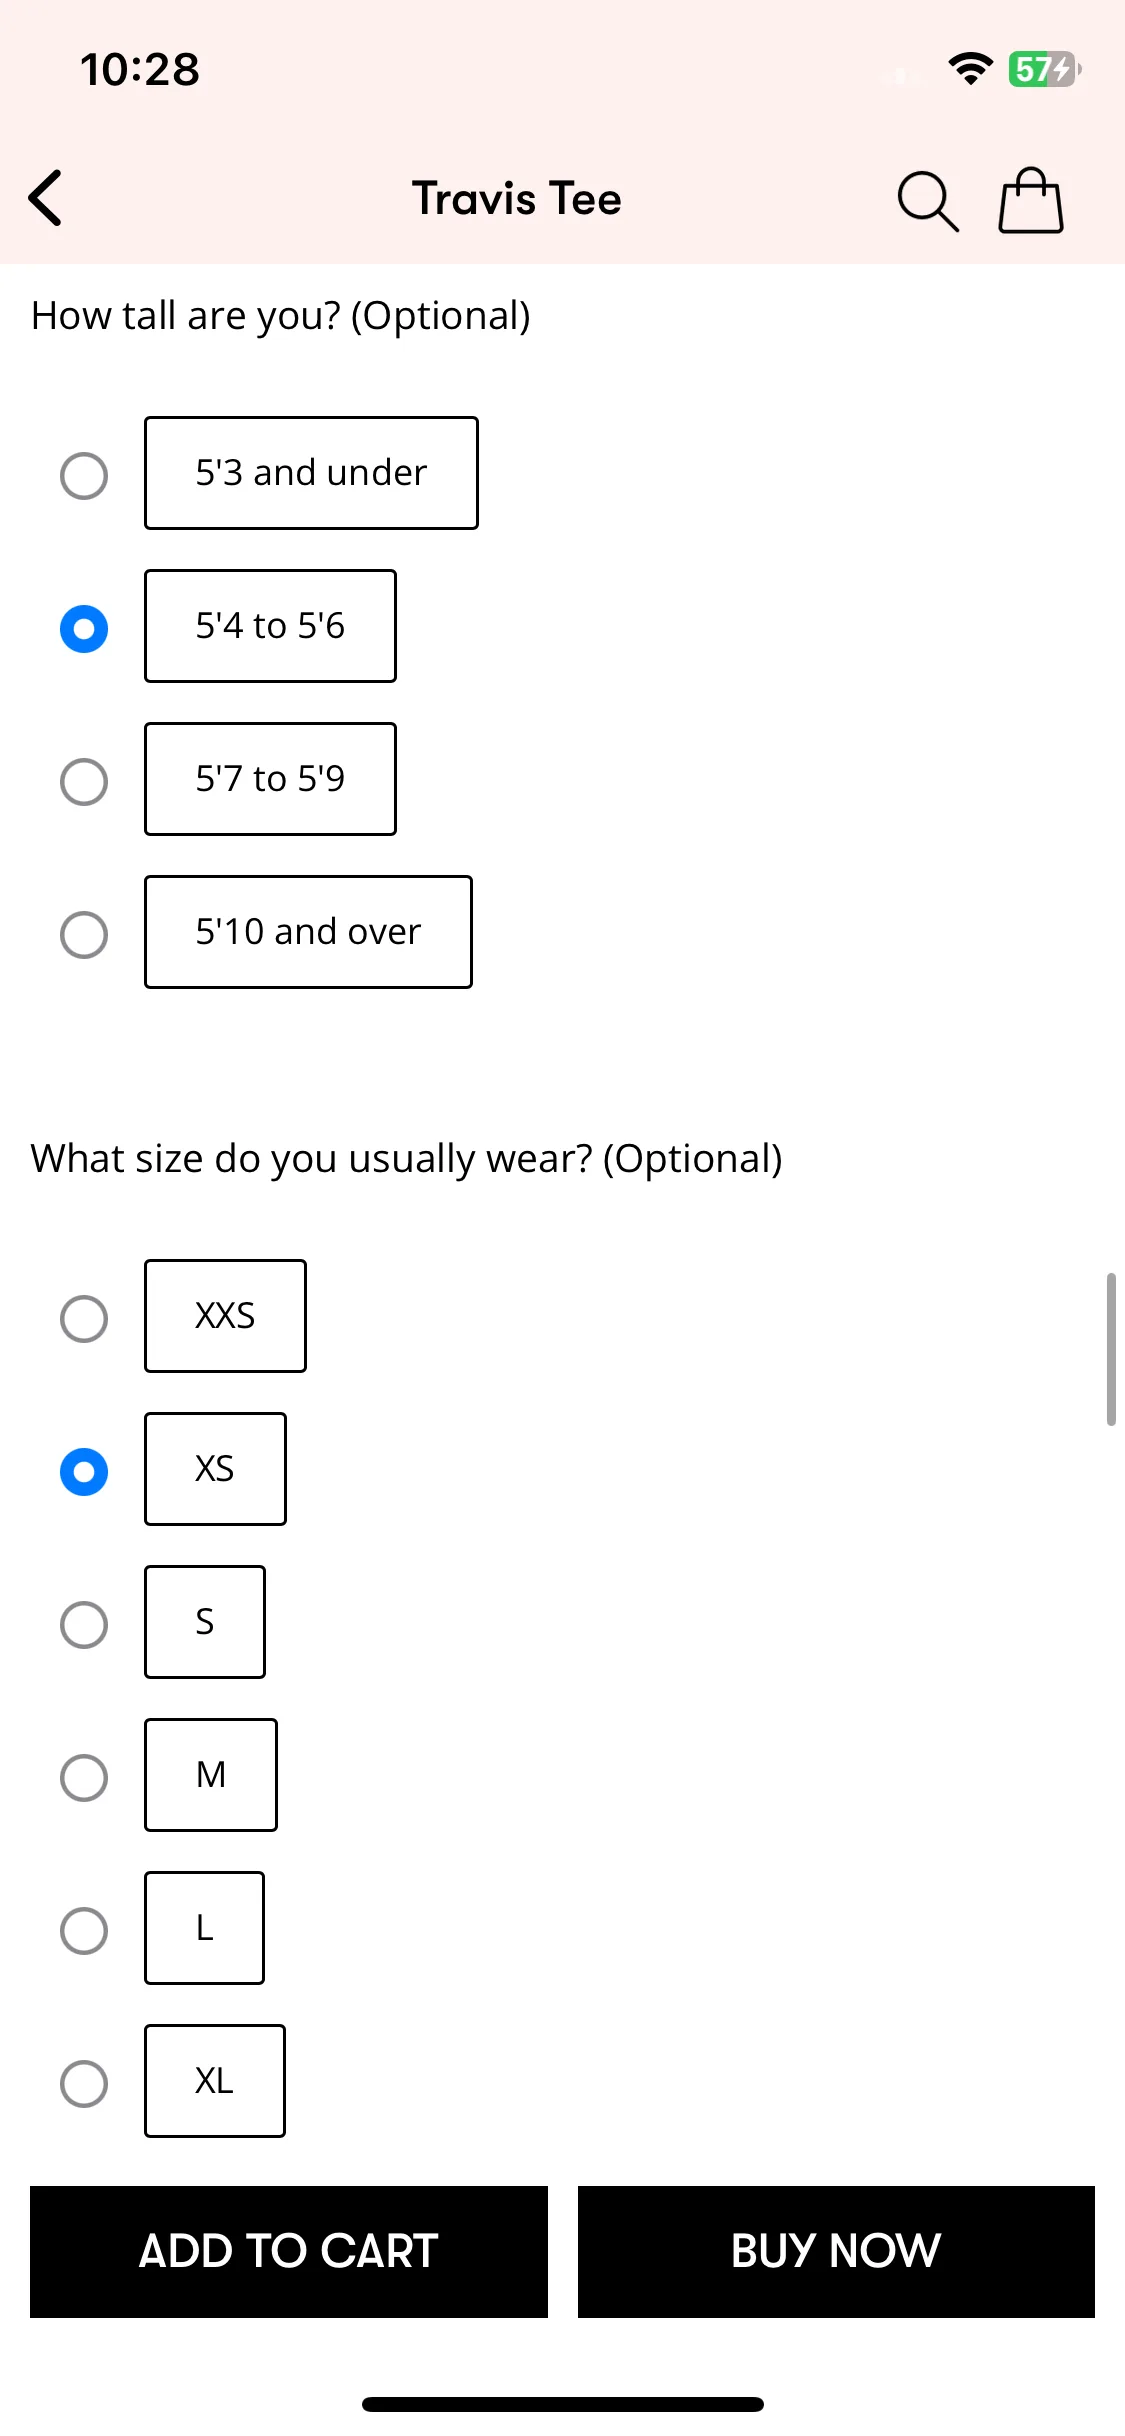The width and height of the screenshot is (1125, 2436).
Task: Tap the back arrow icon
Action: coord(45,198)
